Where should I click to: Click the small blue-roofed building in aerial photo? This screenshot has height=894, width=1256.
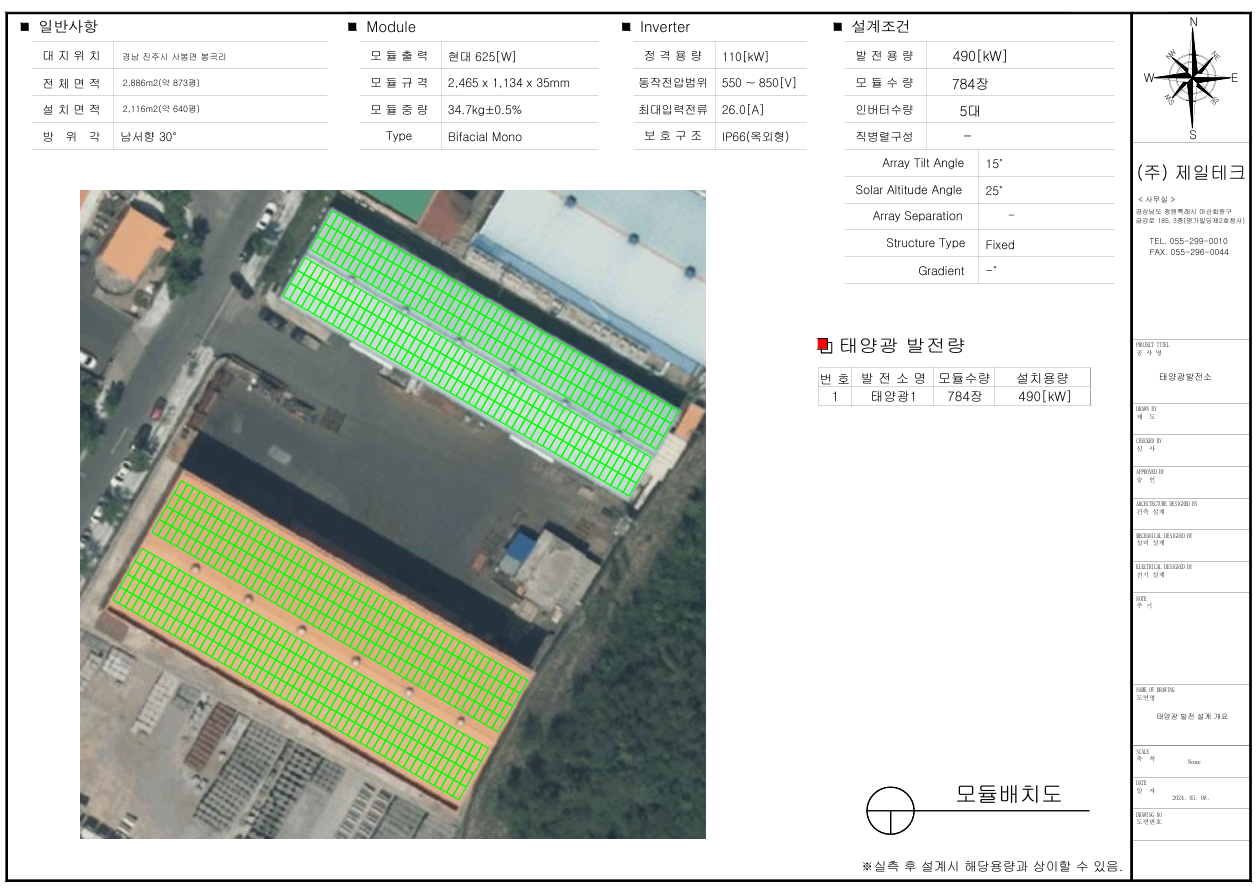point(521,547)
